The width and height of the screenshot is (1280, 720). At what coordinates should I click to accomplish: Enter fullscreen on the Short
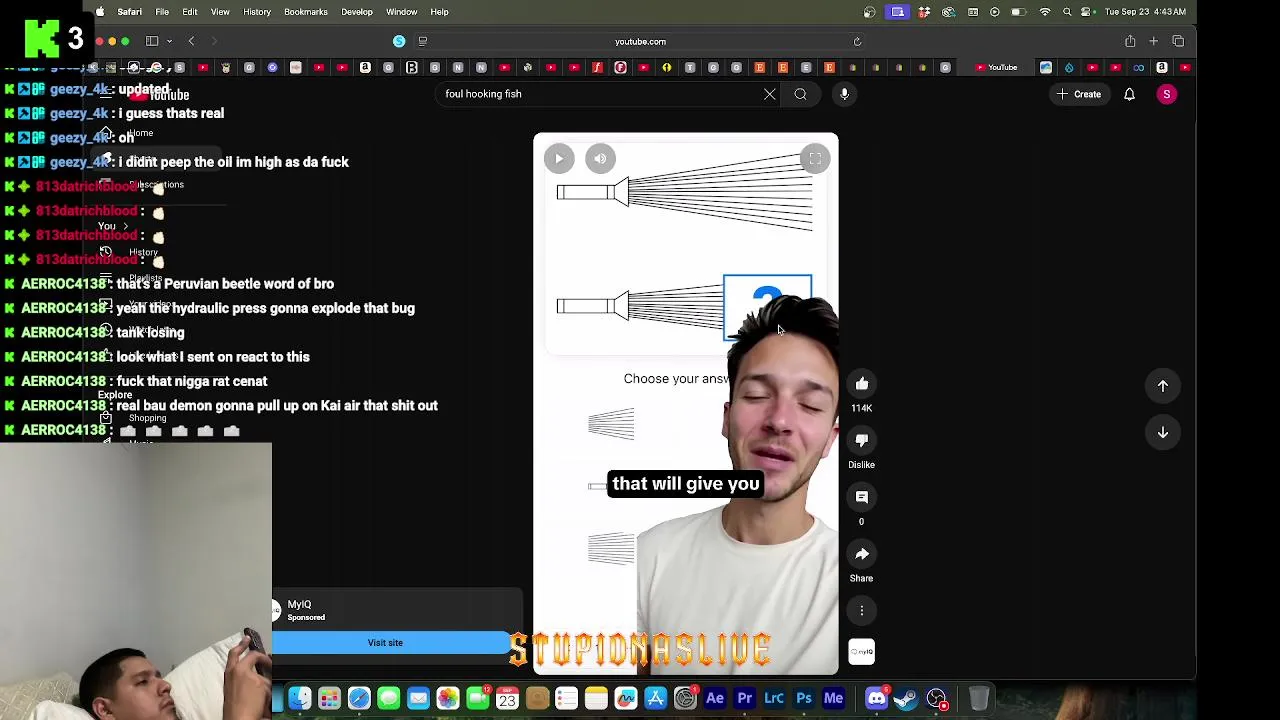tap(815, 159)
